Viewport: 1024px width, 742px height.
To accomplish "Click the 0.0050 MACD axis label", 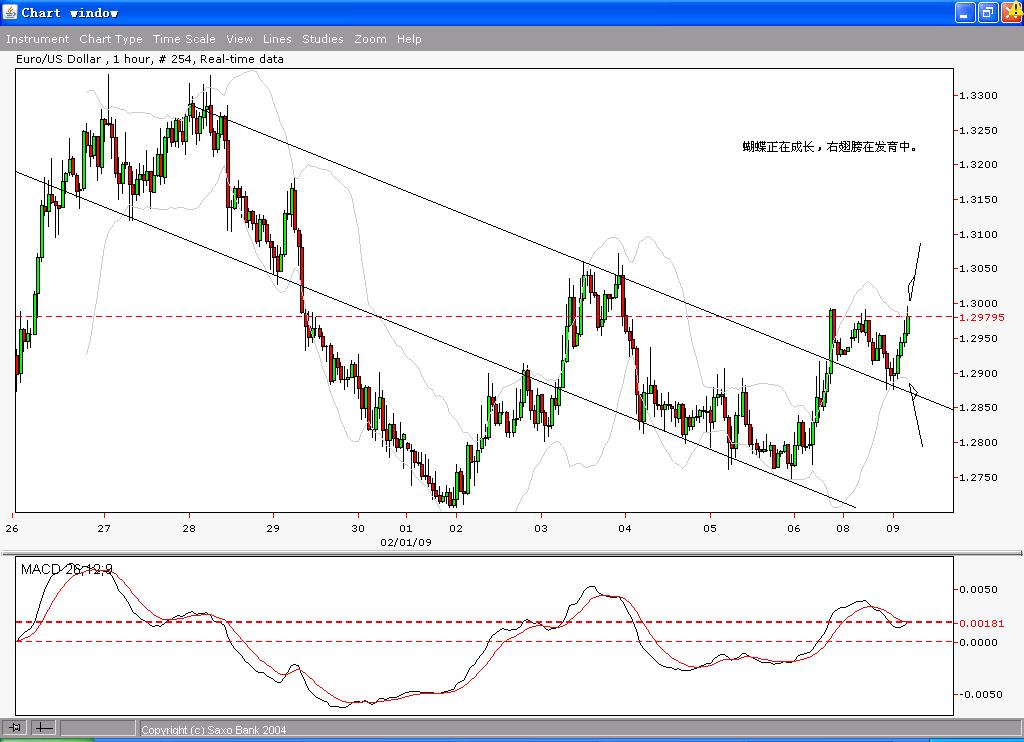I will point(978,590).
